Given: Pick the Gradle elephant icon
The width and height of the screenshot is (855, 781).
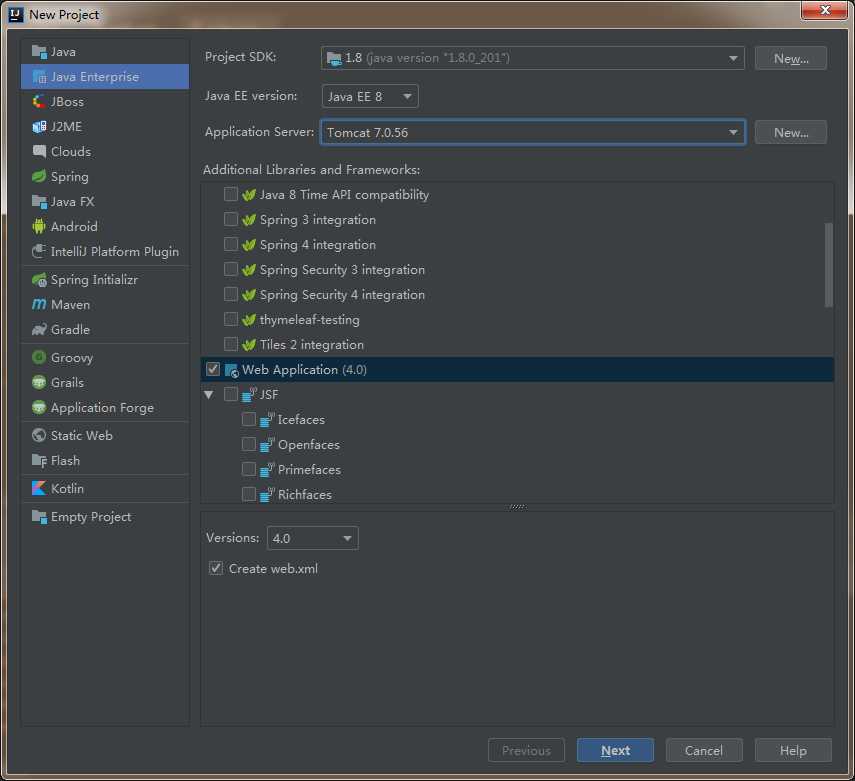Looking at the screenshot, I should (39, 329).
